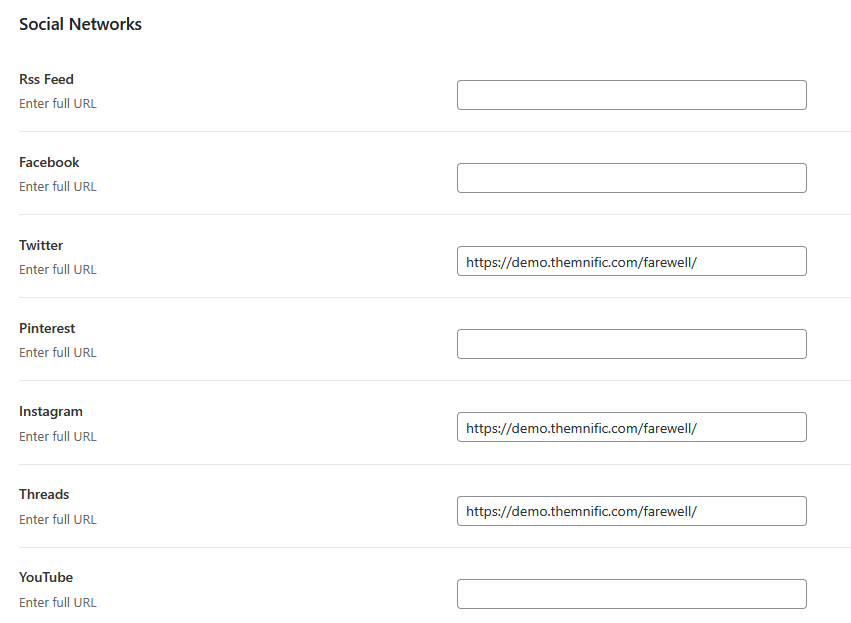Click "Enter full URL" hint below Threads
The width and height of the screenshot is (851, 623).
pyautogui.click(x=58, y=519)
